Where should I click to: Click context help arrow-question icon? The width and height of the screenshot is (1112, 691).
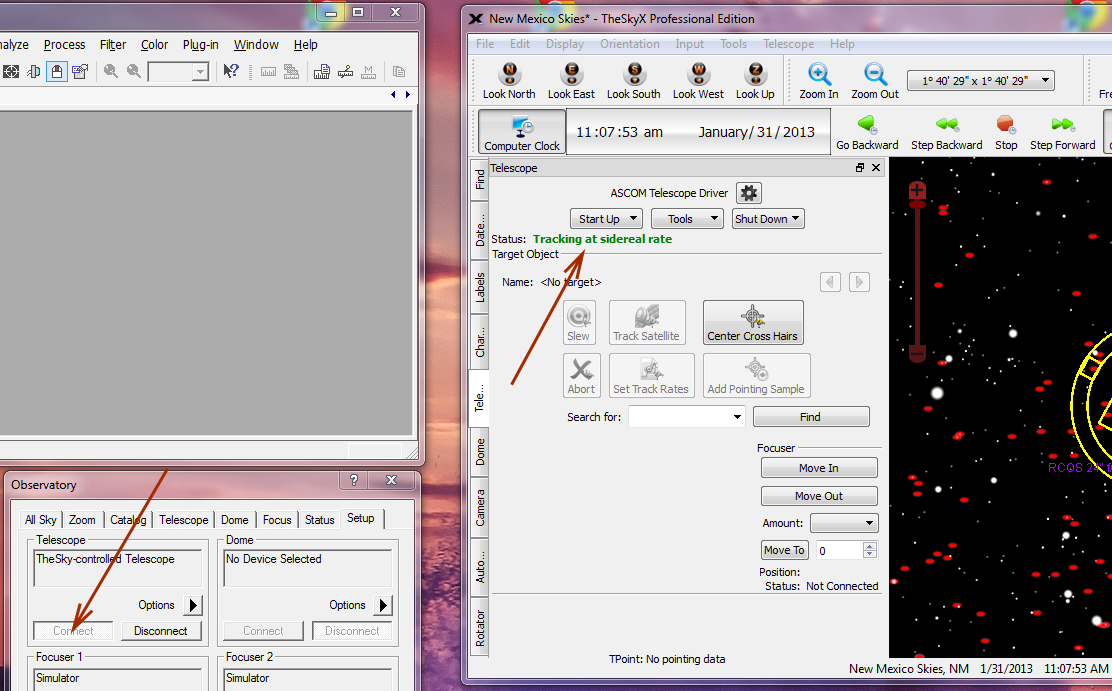point(231,72)
